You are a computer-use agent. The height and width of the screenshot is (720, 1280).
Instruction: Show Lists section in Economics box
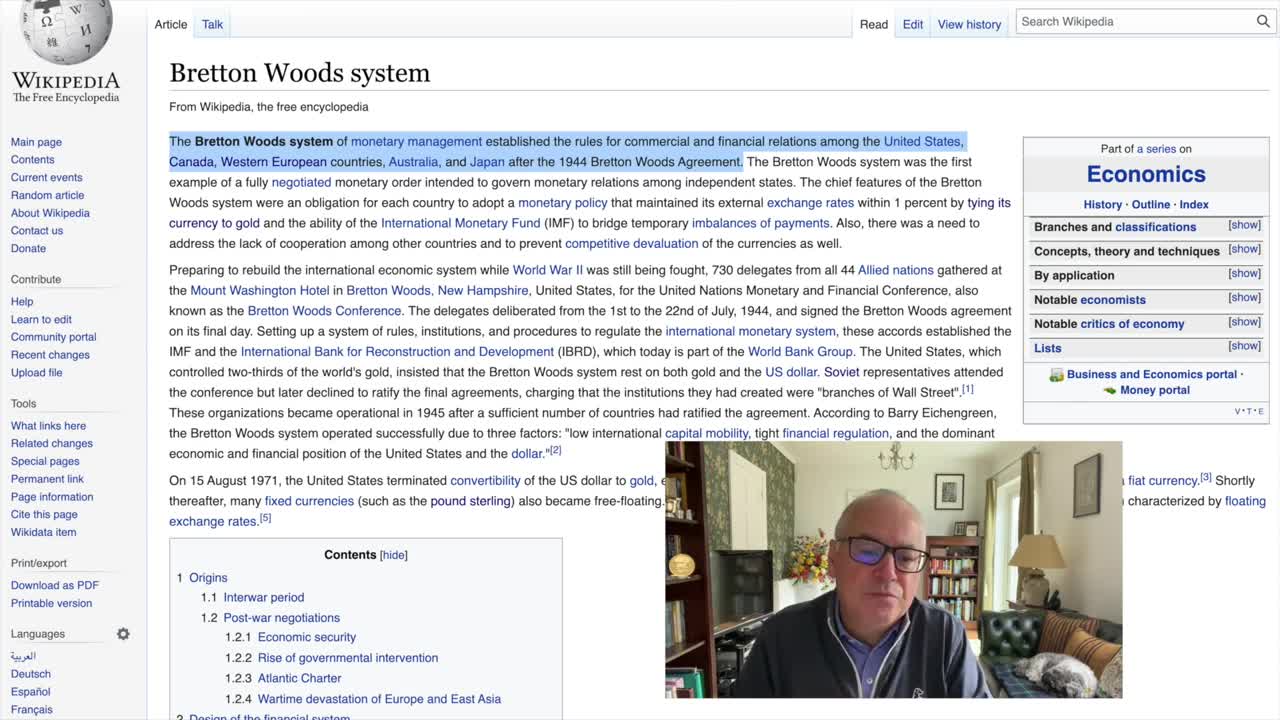(x=1244, y=346)
